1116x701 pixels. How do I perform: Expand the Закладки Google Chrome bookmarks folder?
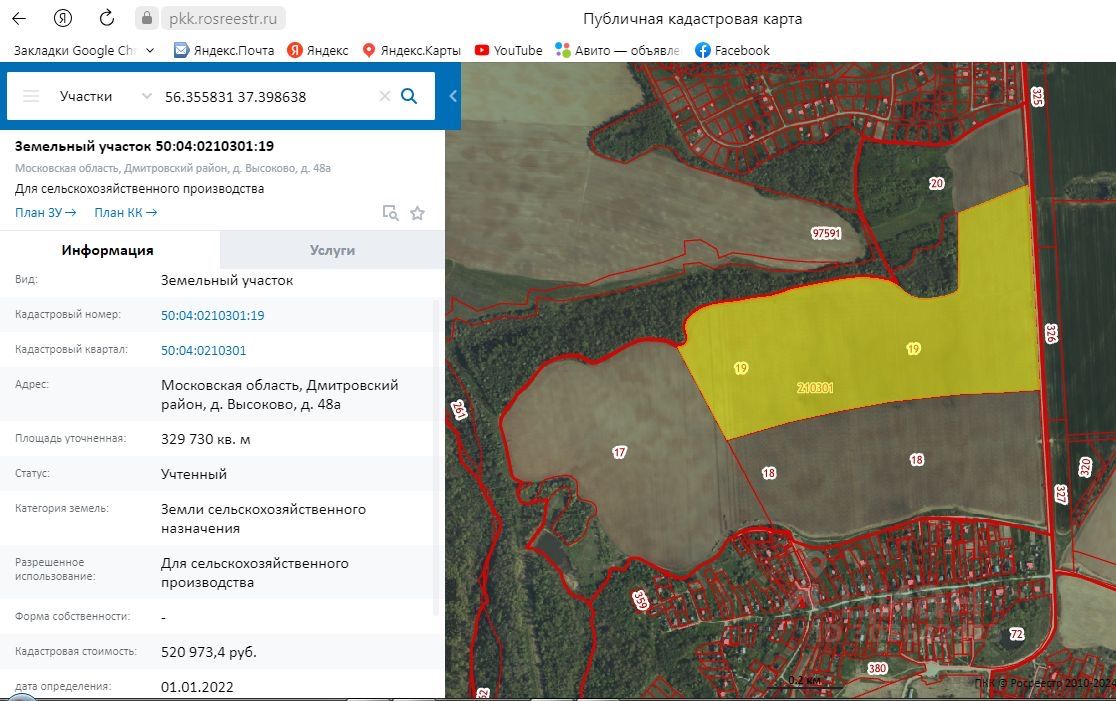tap(85, 51)
